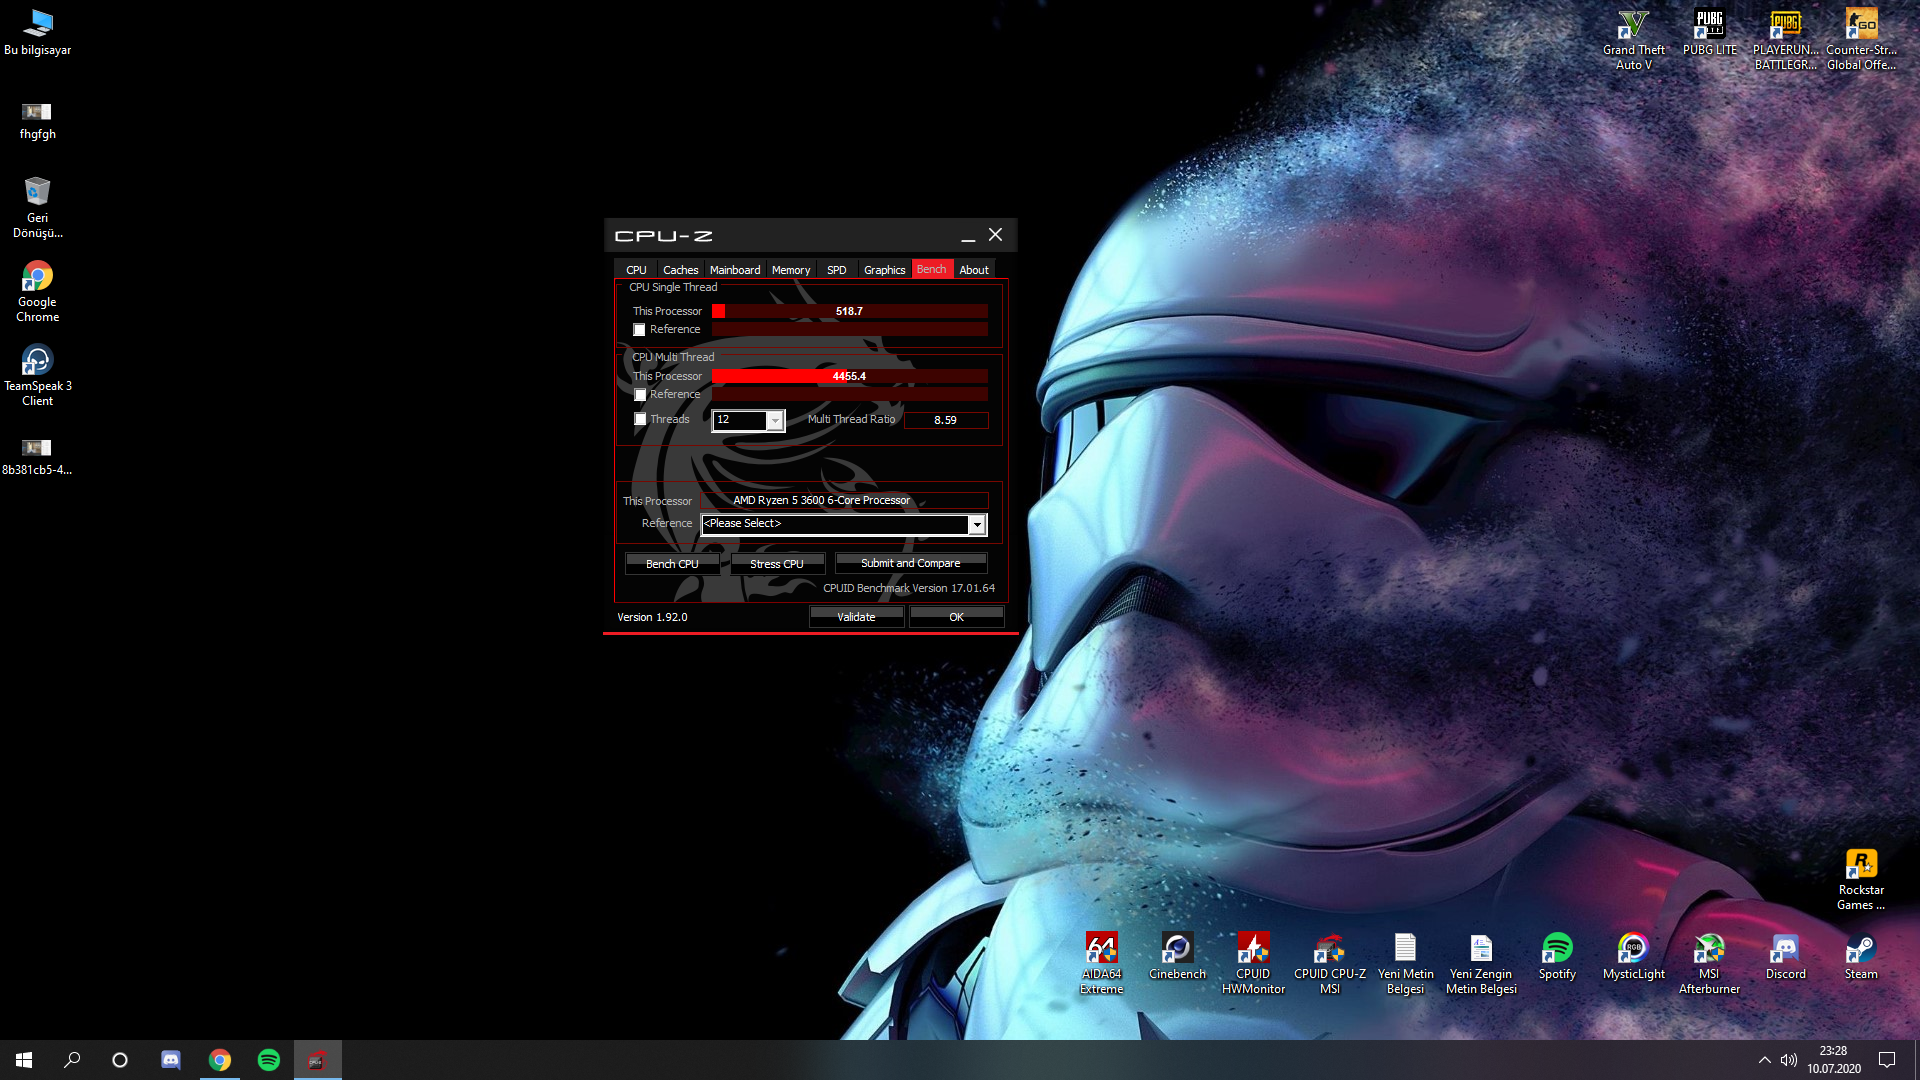Screen dimensions: 1920x1080
Task: Click multi thread score bar 4455.4
Action: point(850,376)
